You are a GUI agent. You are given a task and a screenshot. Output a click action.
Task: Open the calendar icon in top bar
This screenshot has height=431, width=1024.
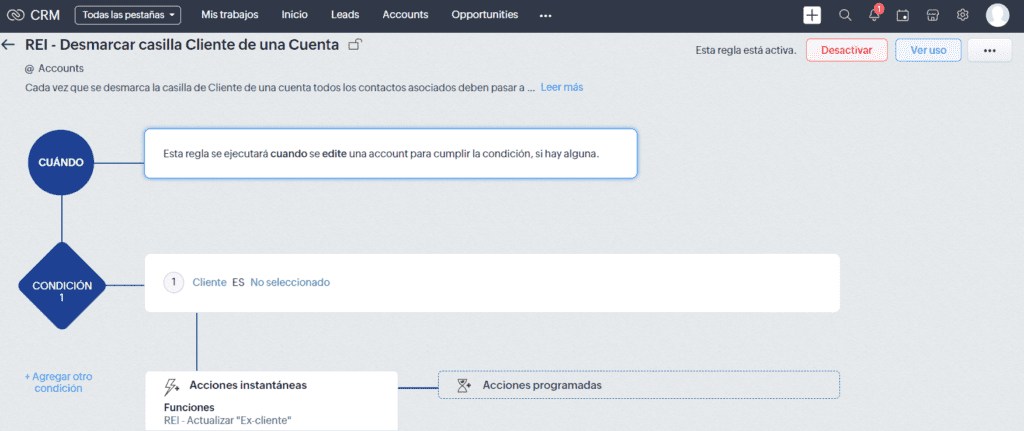point(904,15)
